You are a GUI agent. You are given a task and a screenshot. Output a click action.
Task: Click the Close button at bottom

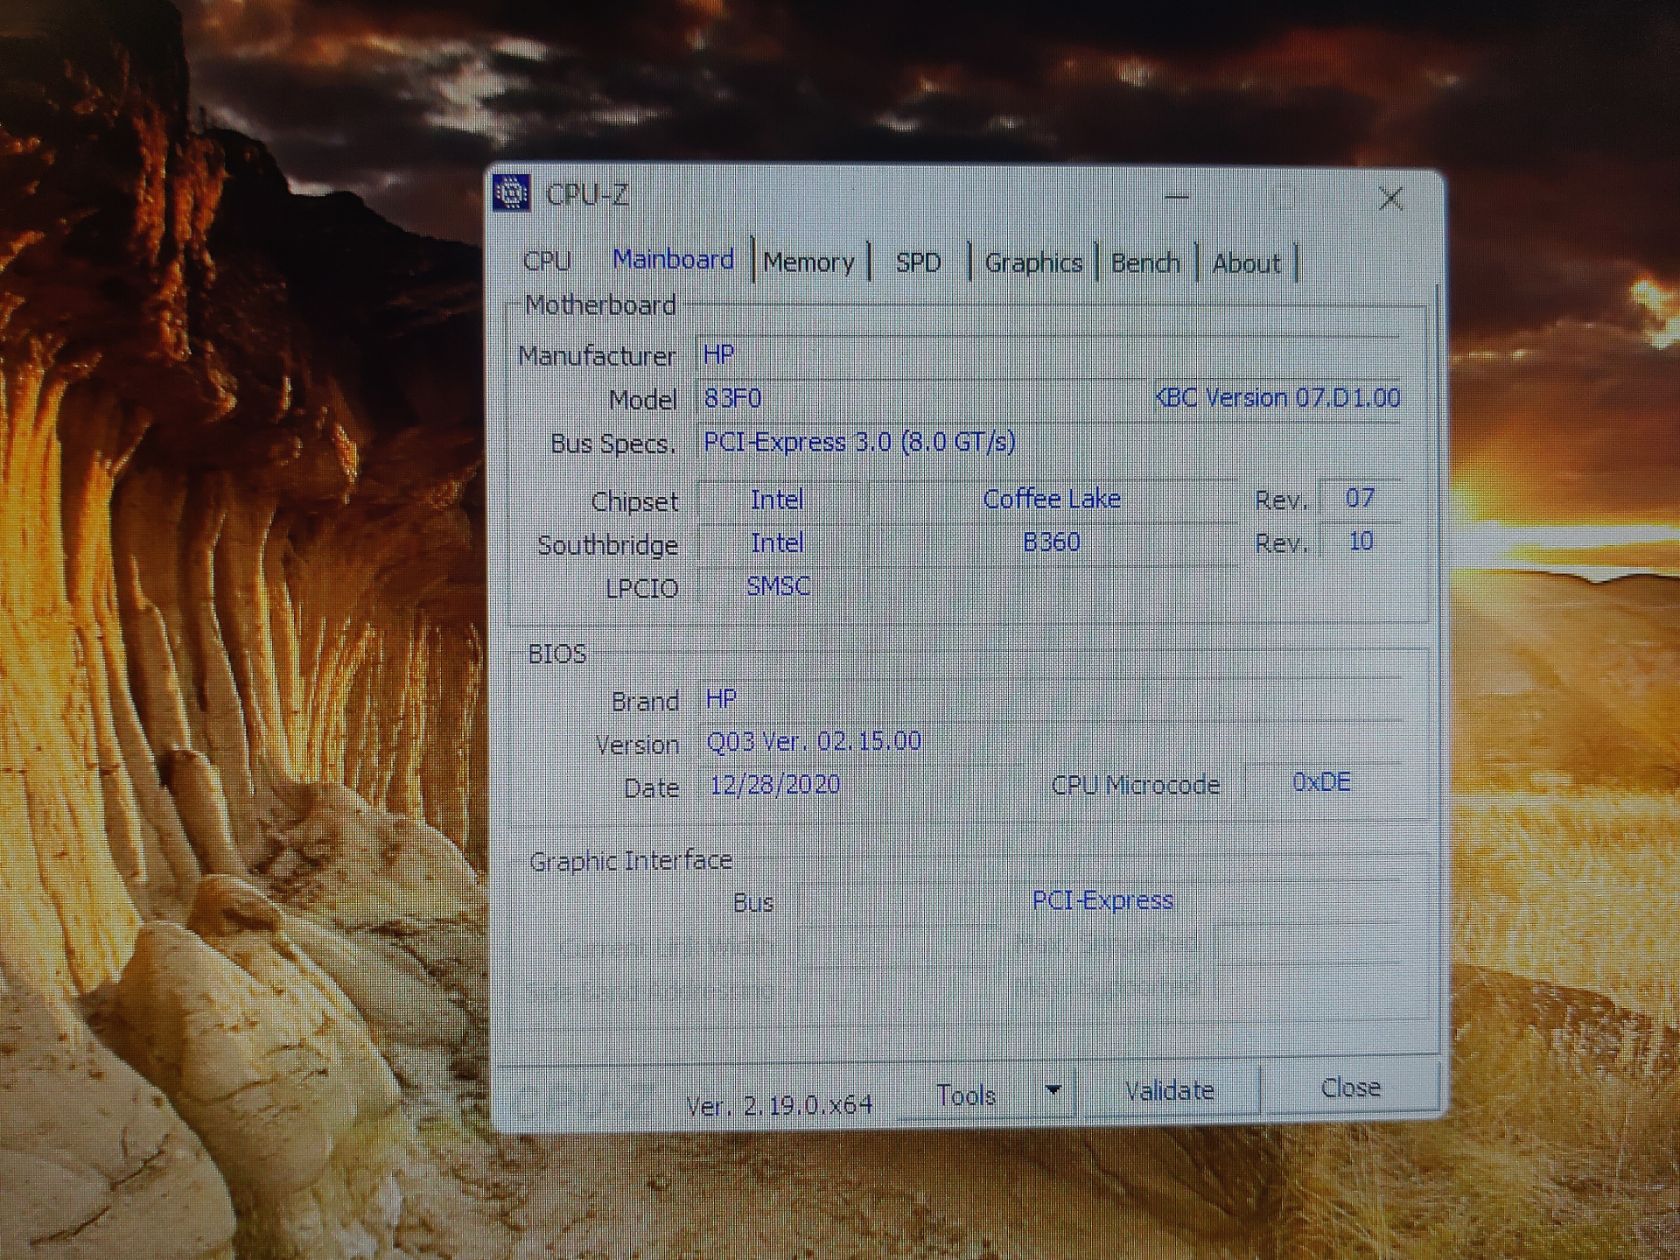pos(1350,1087)
